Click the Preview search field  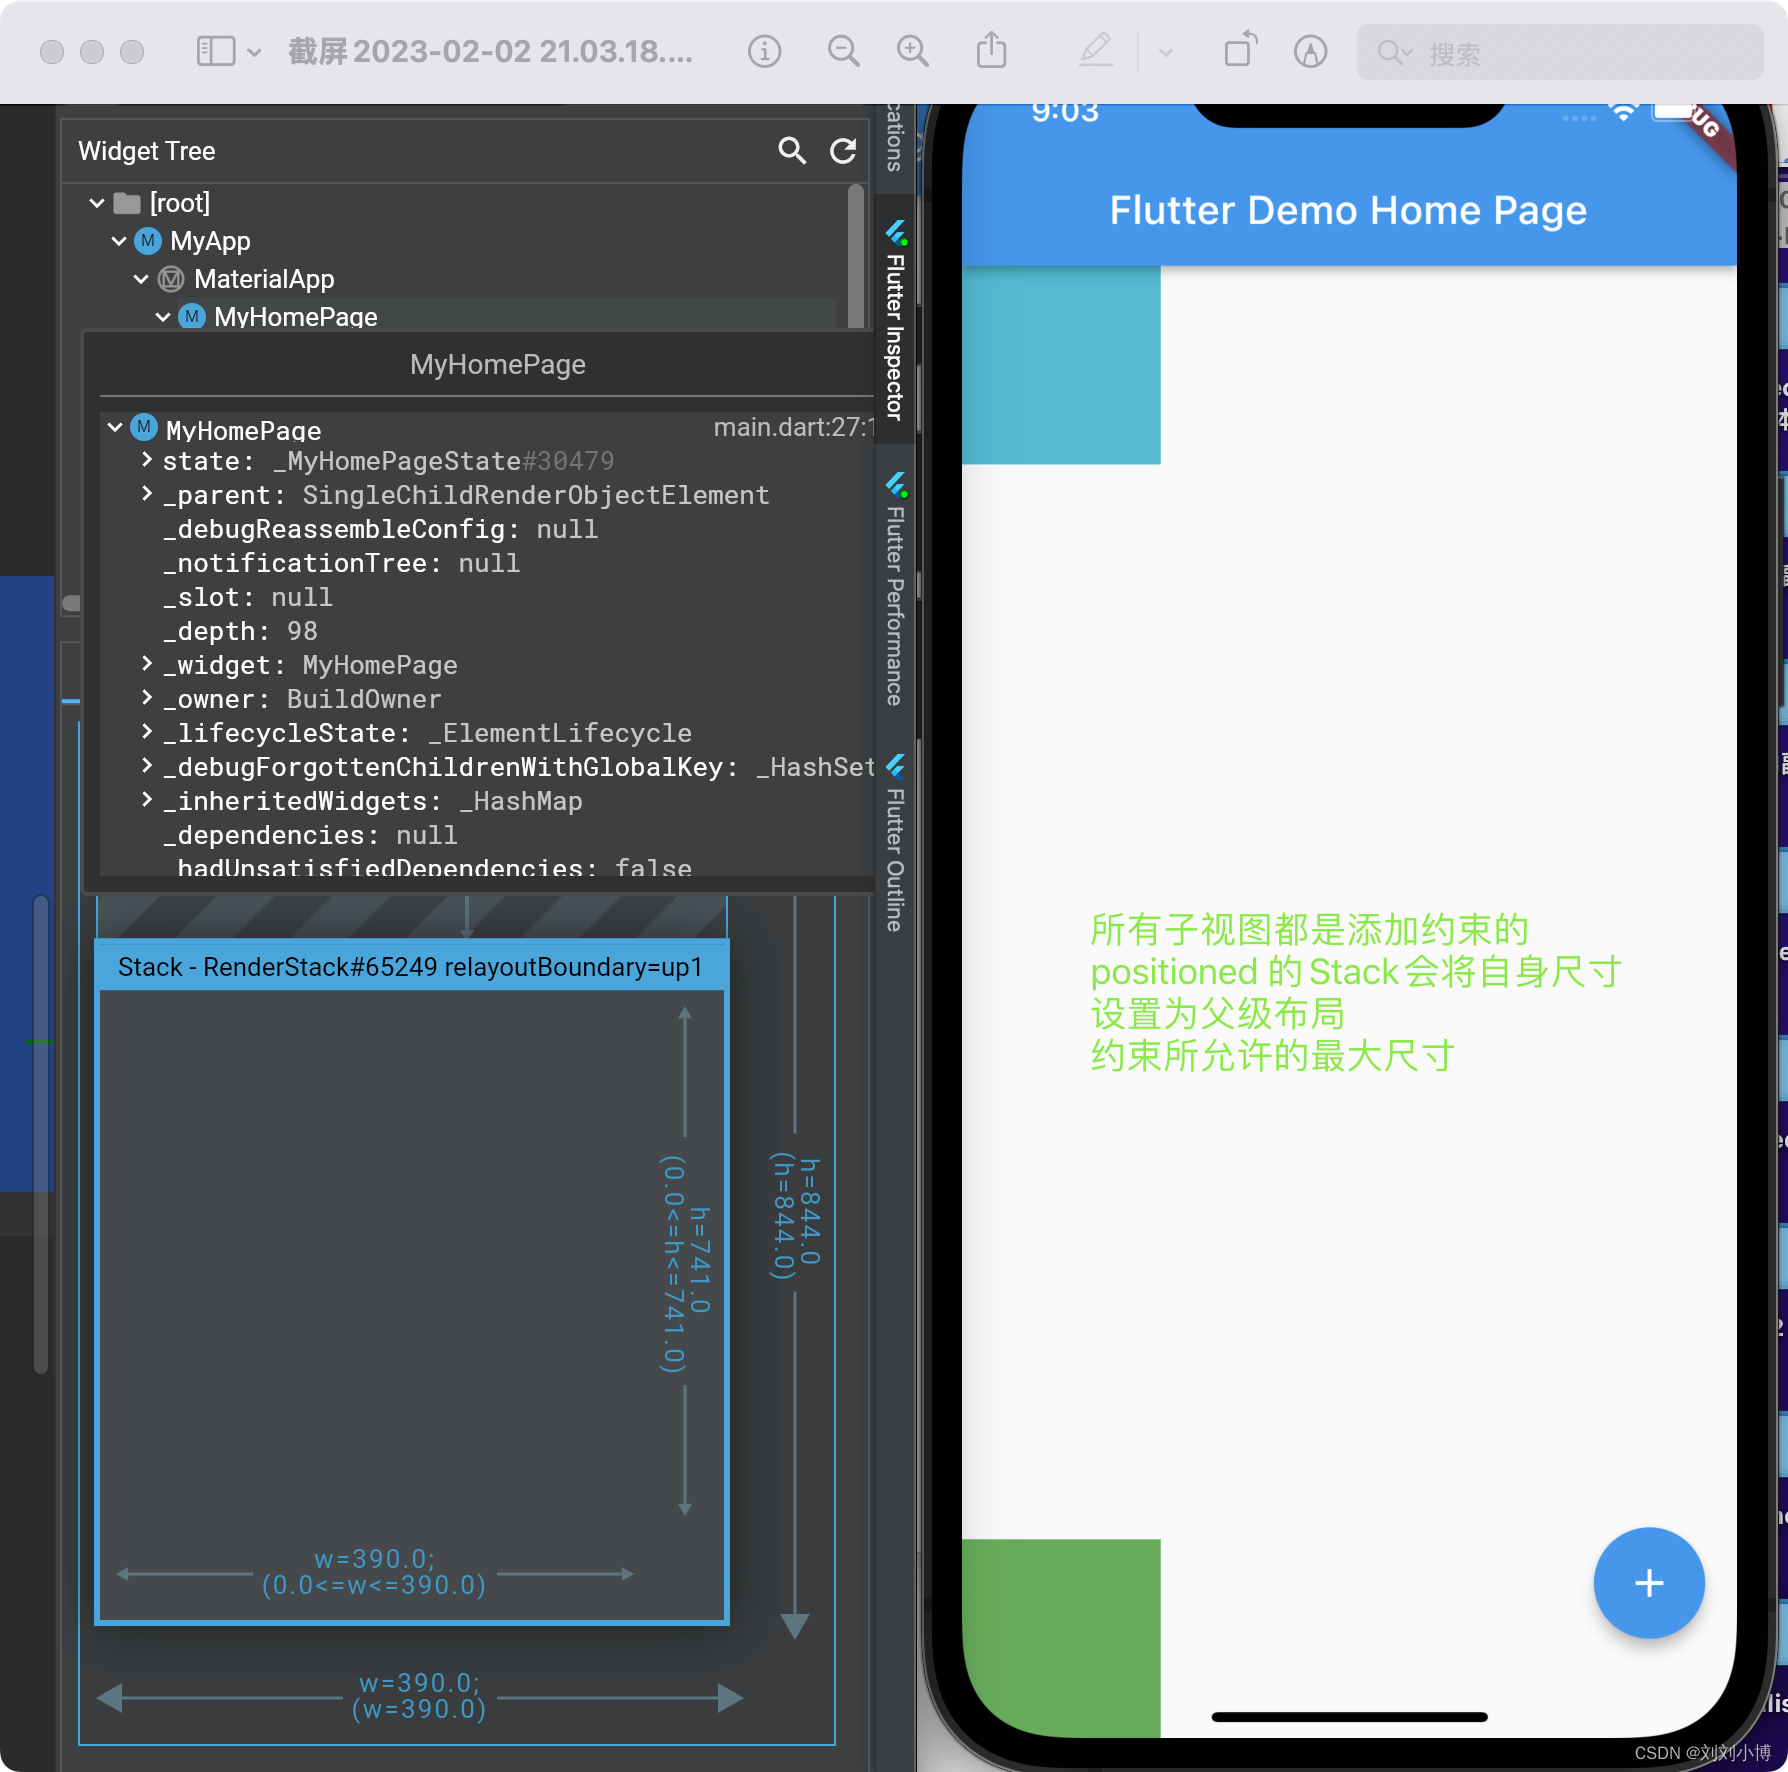[1560, 52]
